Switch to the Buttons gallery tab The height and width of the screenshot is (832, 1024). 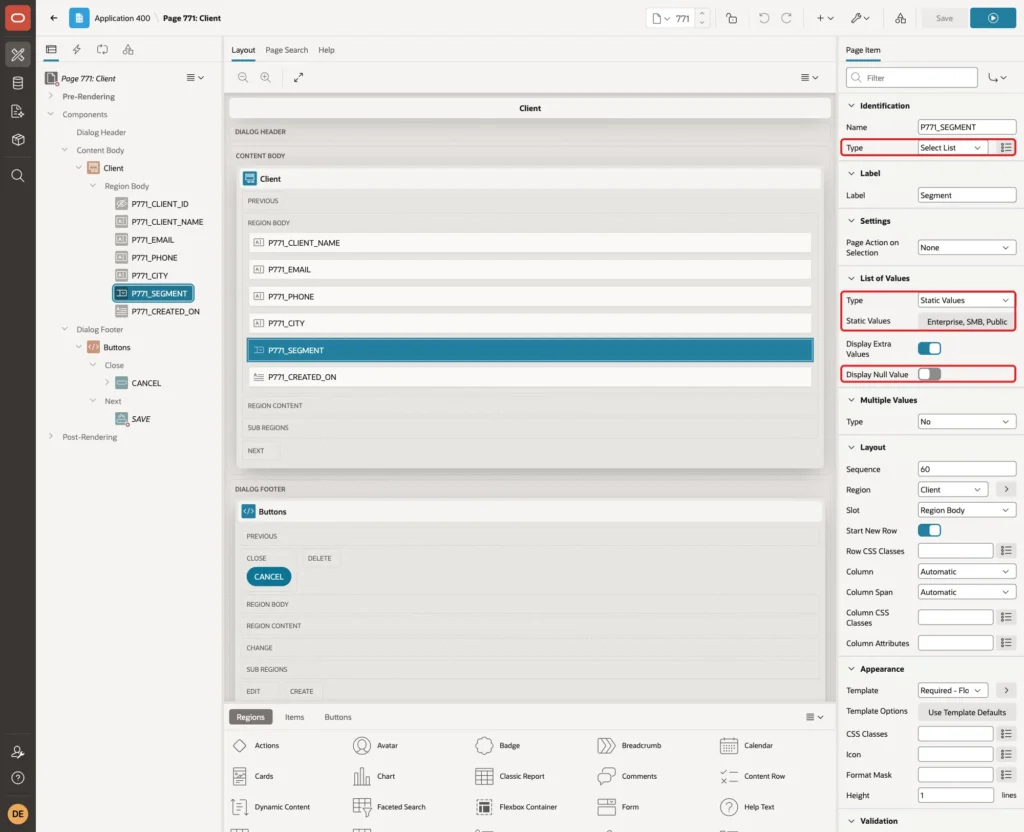click(338, 717)
